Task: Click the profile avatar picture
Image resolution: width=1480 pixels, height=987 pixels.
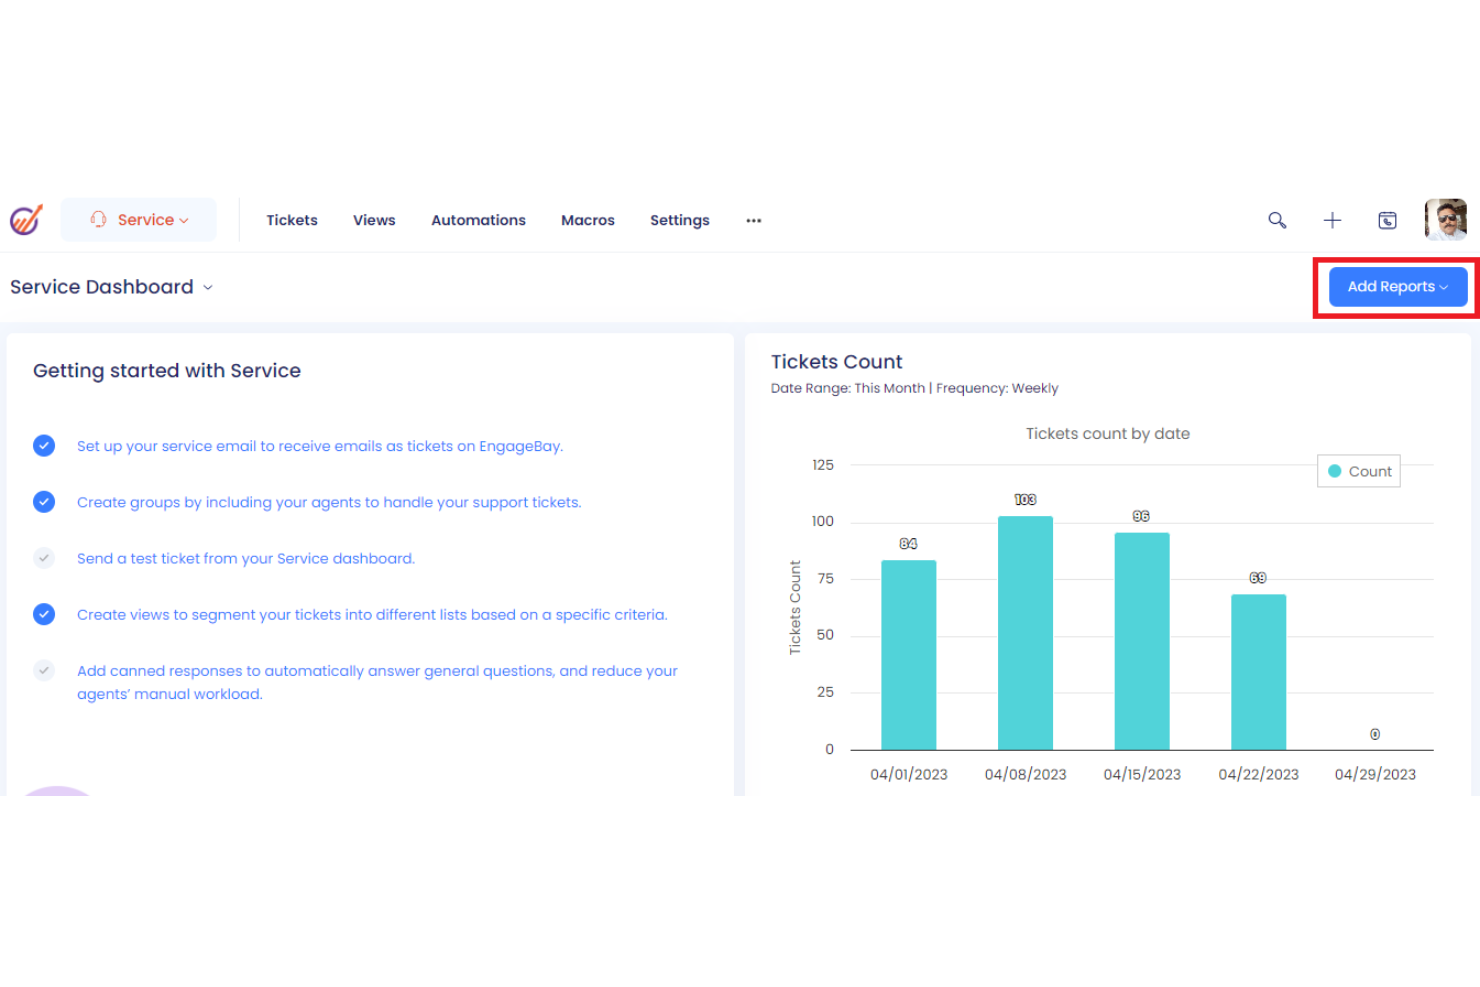Action: click(1445, 219)
